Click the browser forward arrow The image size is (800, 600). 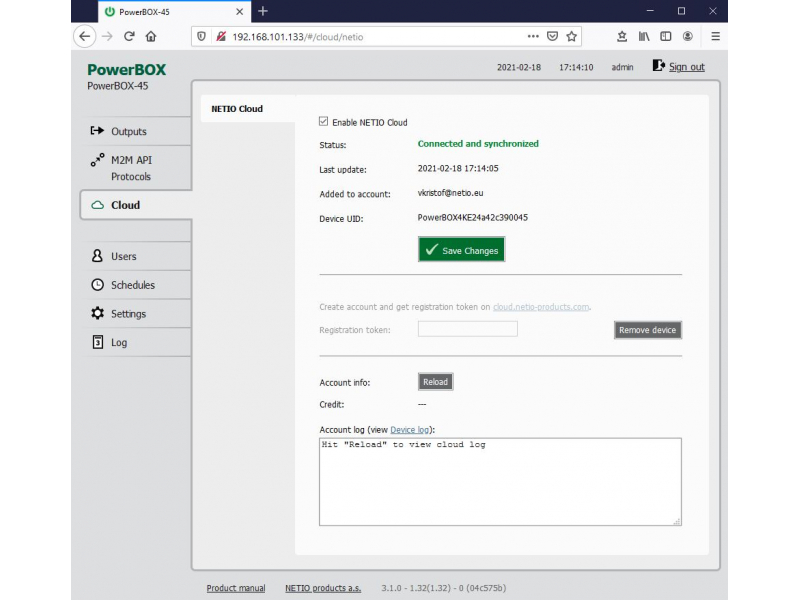107,36
